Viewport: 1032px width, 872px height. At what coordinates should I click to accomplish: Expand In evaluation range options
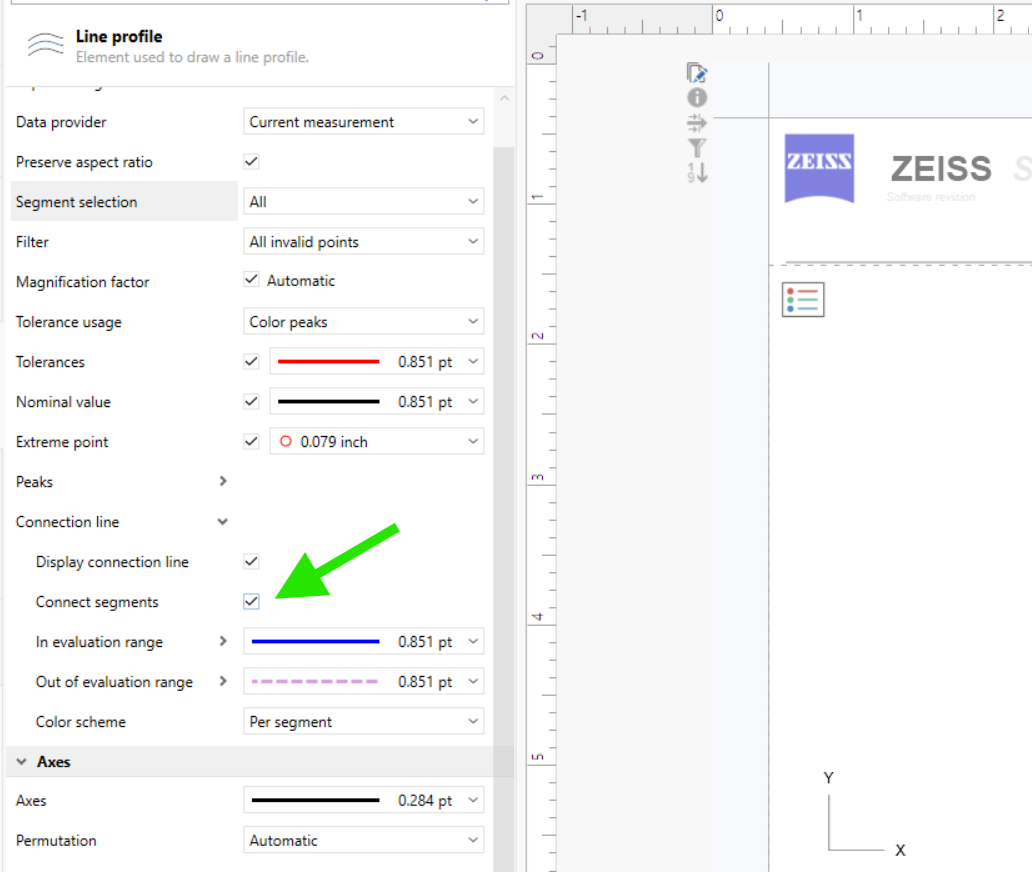pos(223,641)
